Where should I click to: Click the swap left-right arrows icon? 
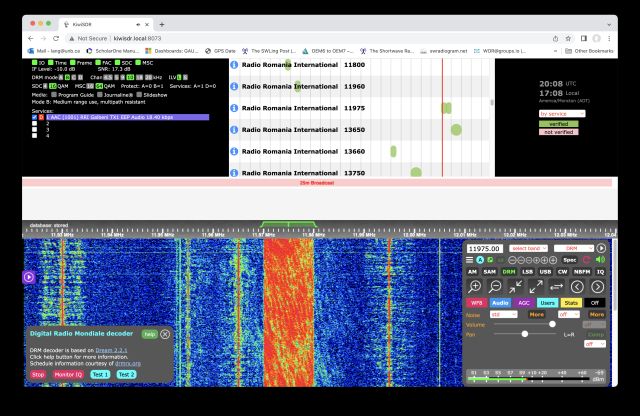556,287
